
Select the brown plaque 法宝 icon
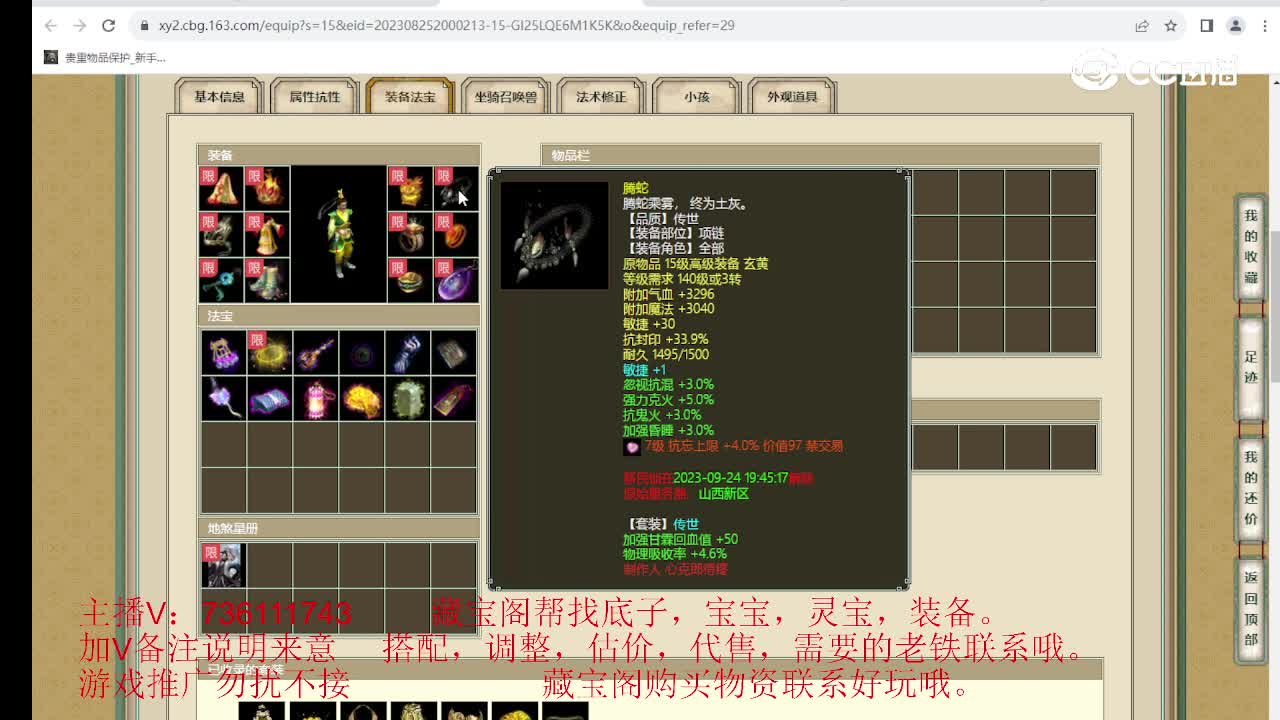(x=453, y=398)
